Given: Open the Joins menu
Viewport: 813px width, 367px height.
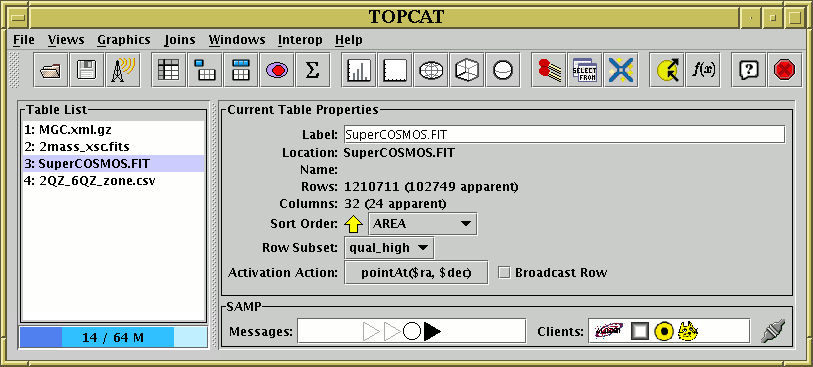Looking at the screenshot, I should (x=180, y=40).
